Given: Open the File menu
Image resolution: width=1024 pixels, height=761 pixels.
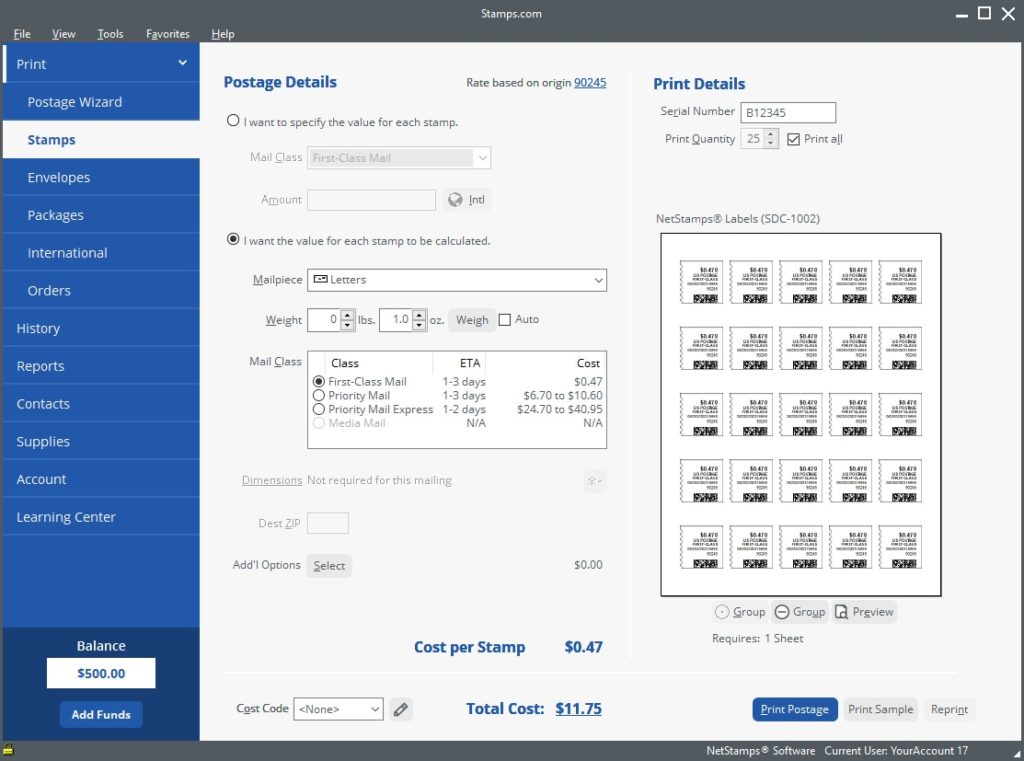Looking at the screenshot, I should pyautogui.click(x=22, y=34).
